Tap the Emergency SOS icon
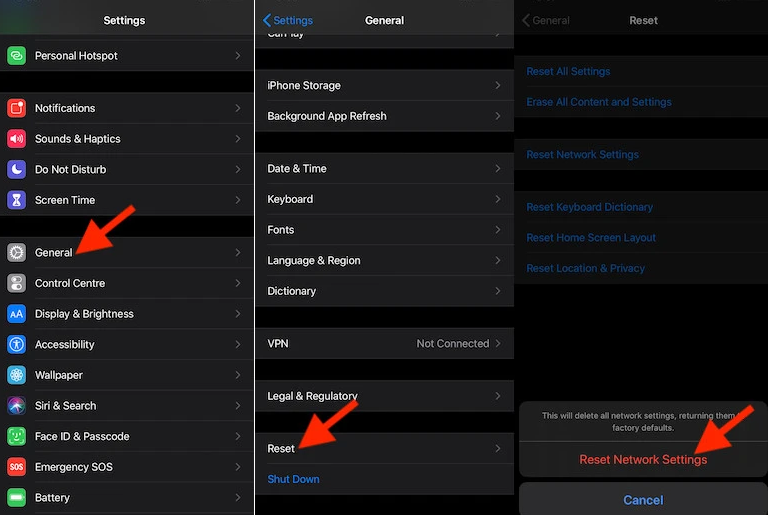The width and height of the screenshot is (768, 515). [x=16, y=467]
